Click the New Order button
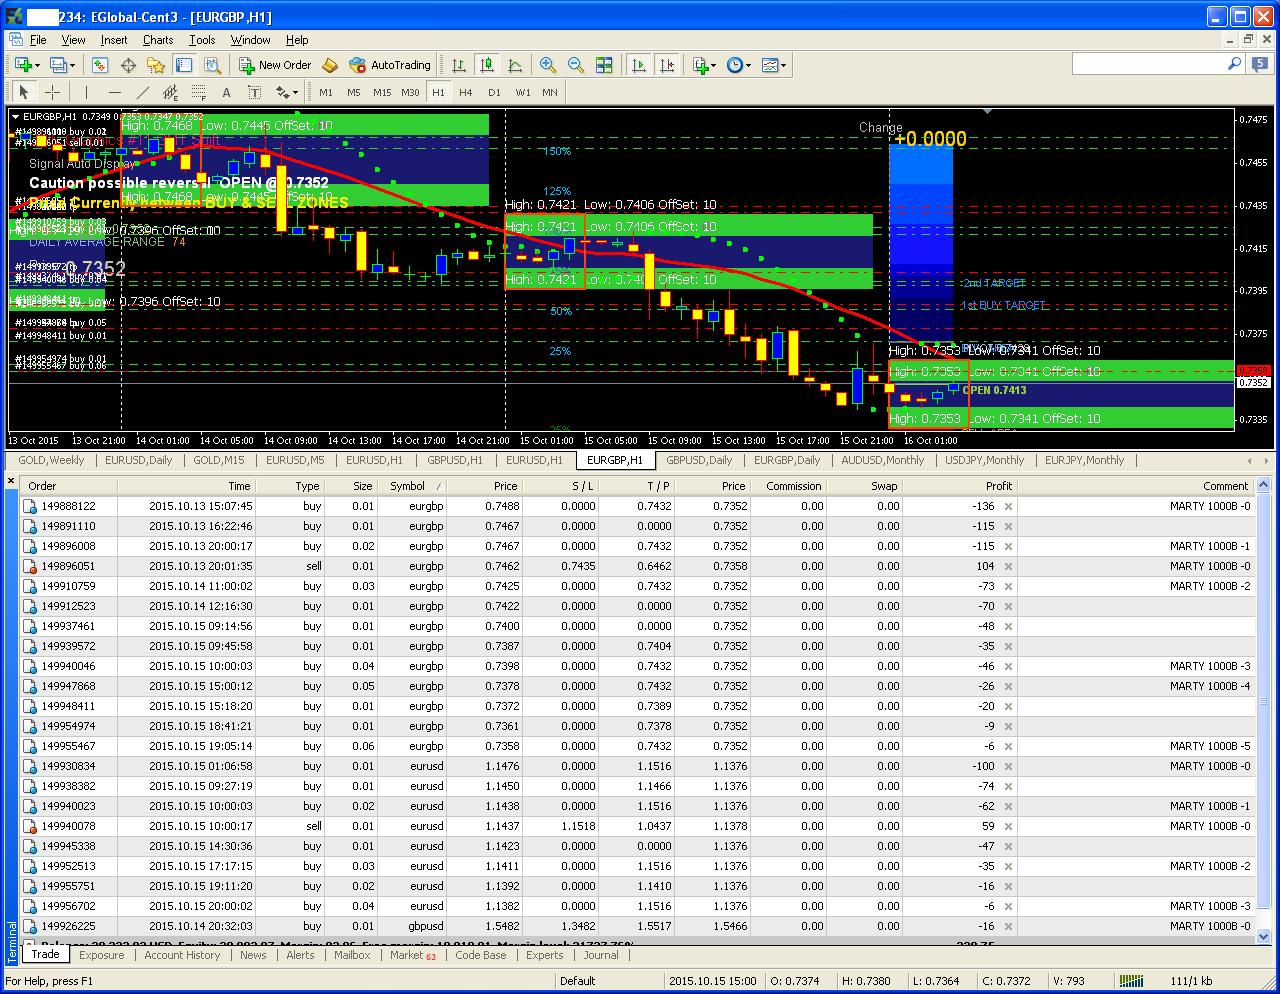This screenshot has width=1280, height=994. (x=275, y=65)
